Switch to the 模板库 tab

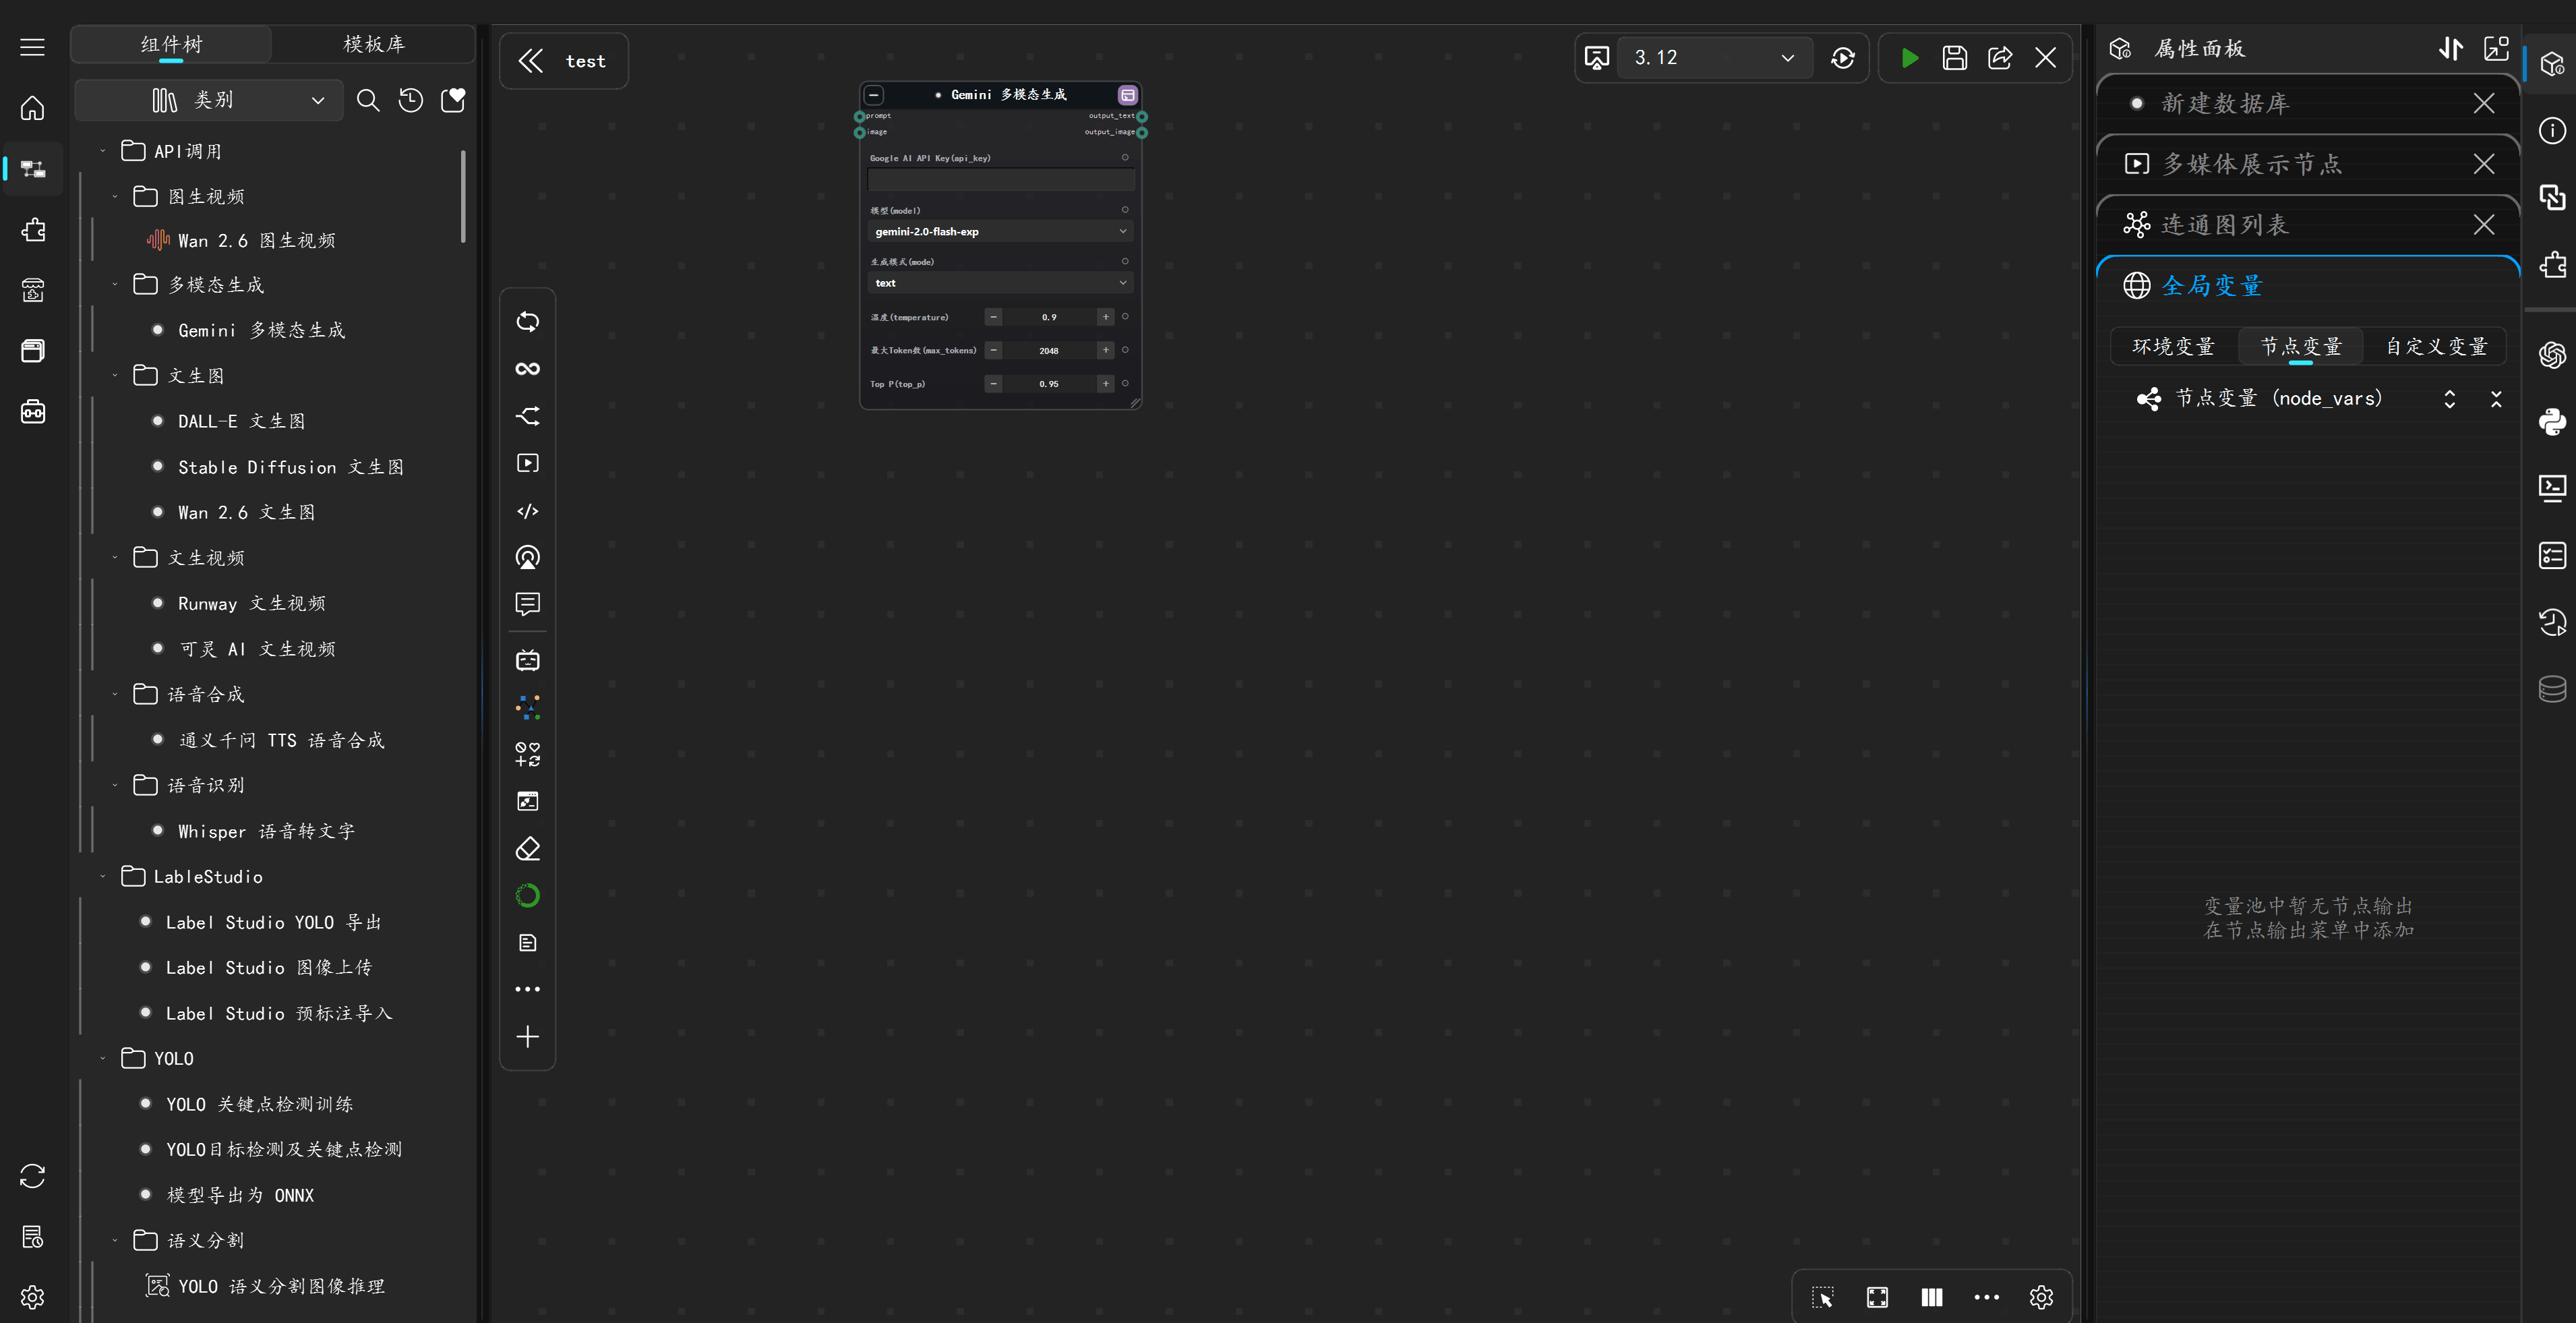(x=374, y=44)
